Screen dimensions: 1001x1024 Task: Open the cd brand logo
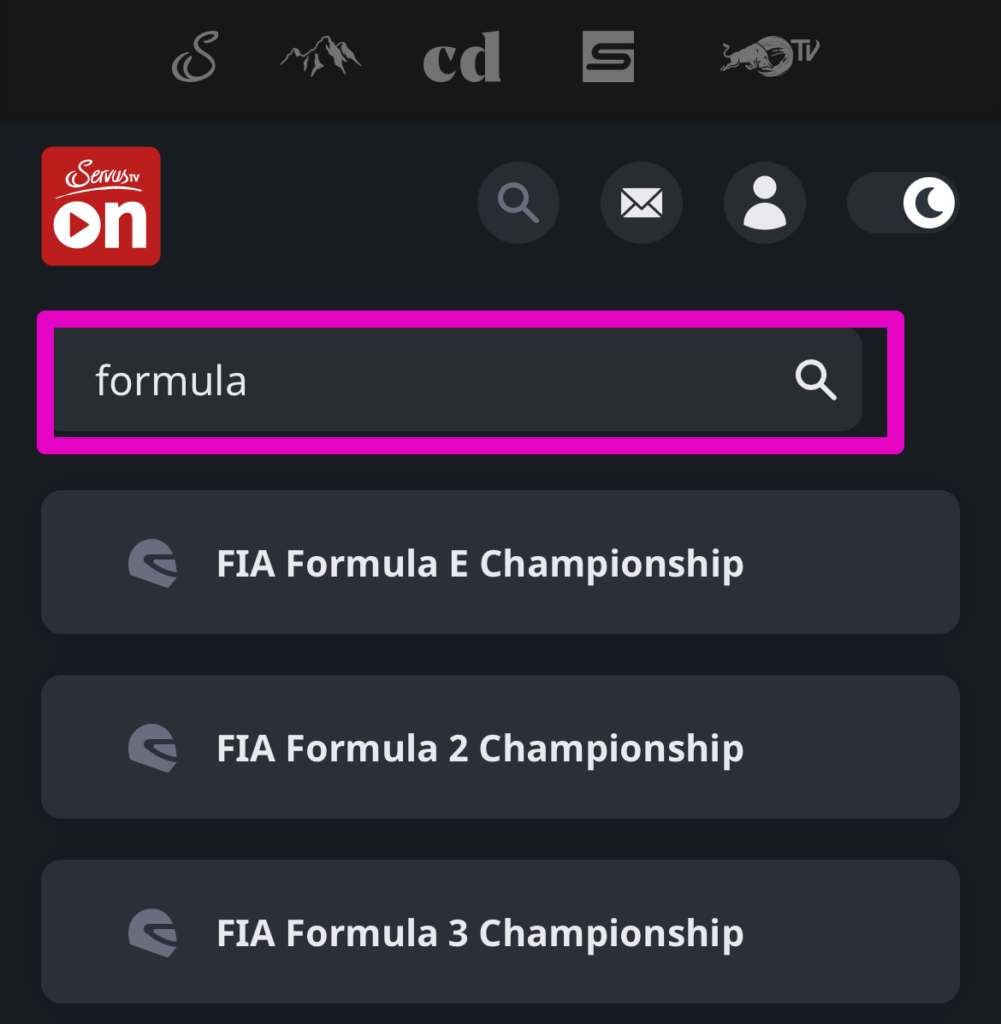click(461, 58)
